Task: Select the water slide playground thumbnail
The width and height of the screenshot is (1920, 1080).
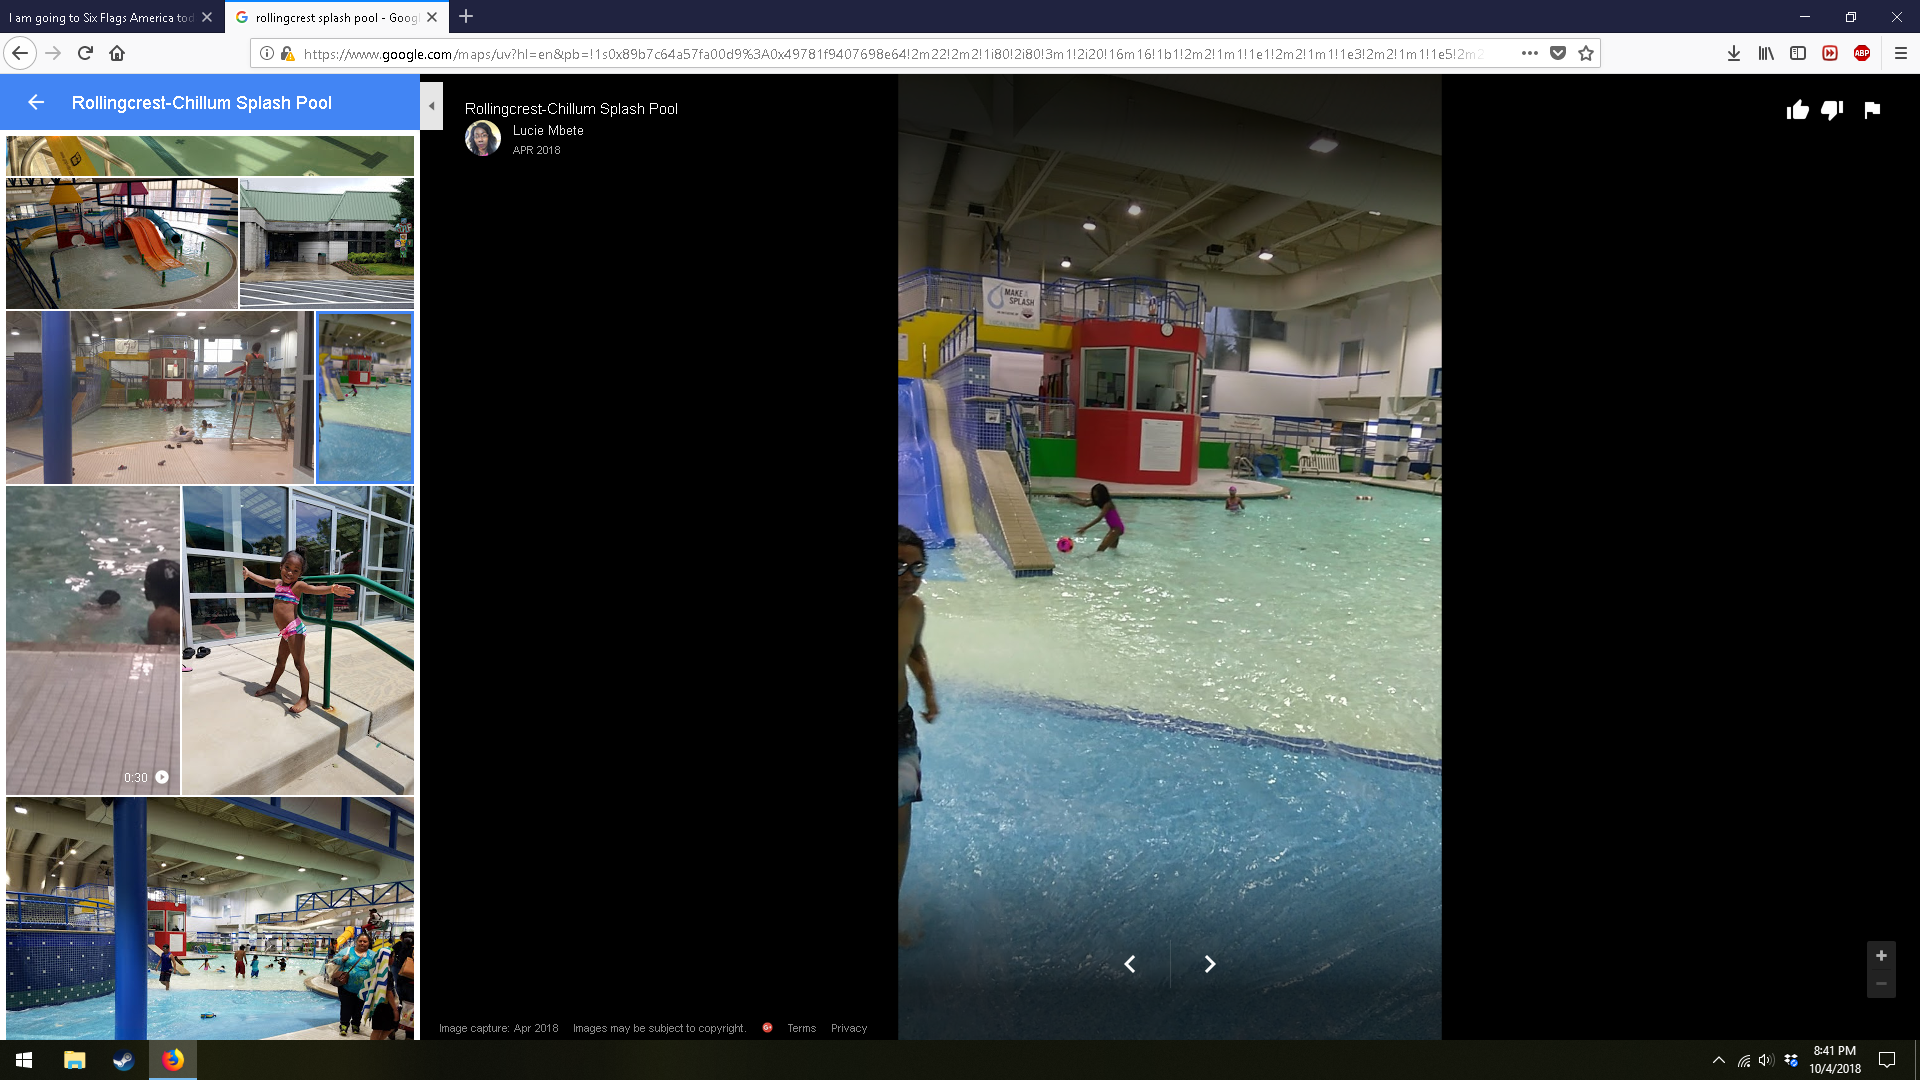Action: pos(122,243)
